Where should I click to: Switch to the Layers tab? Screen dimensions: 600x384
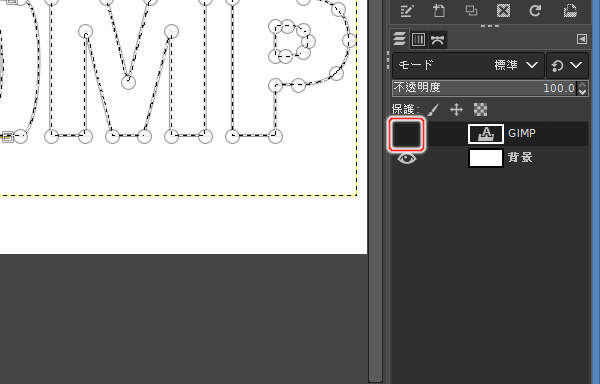[399, 39]
